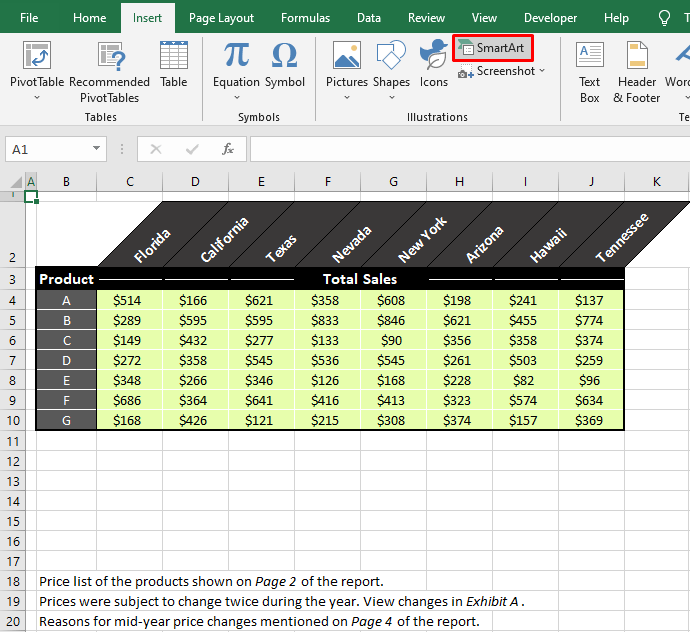Click the PivotTable icon
Viewport: 690px width, 632px height.
click(37, 55)
